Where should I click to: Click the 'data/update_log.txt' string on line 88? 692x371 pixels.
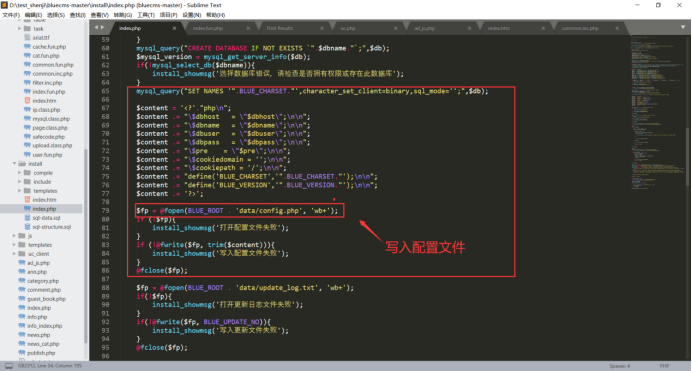(x=277, y=288)
